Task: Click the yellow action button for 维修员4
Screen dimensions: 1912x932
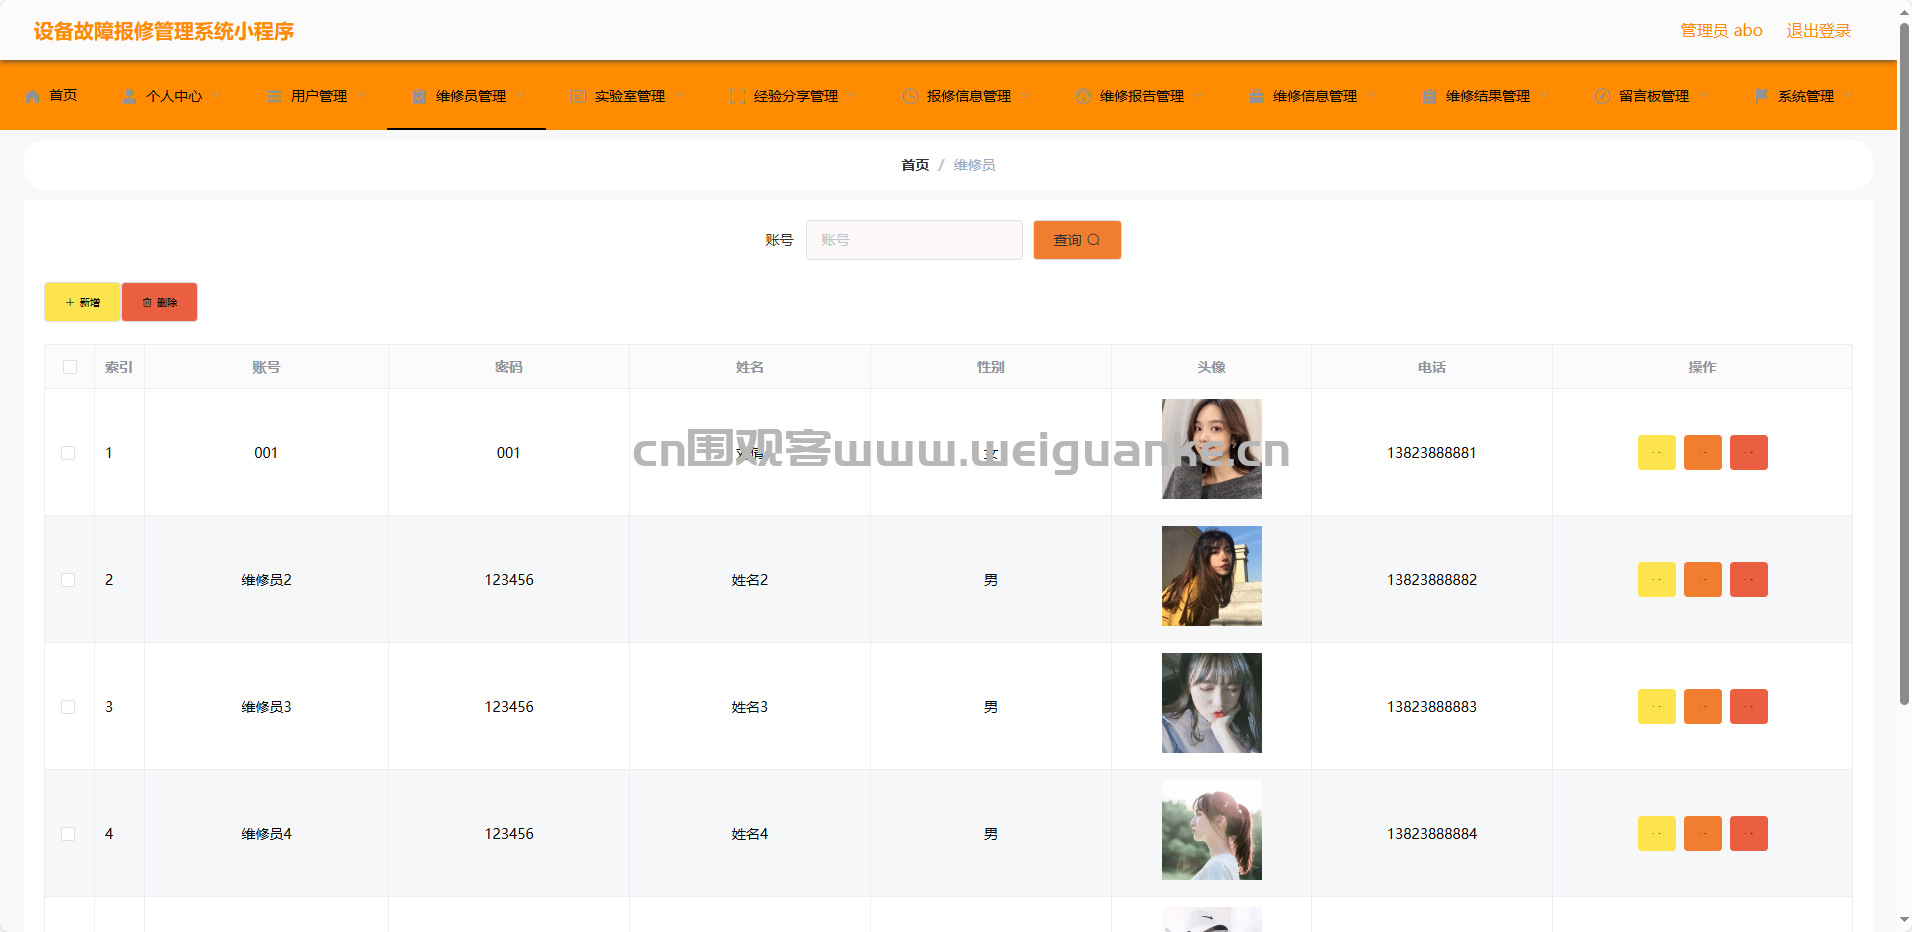Action: click(x=1657, y=834)
